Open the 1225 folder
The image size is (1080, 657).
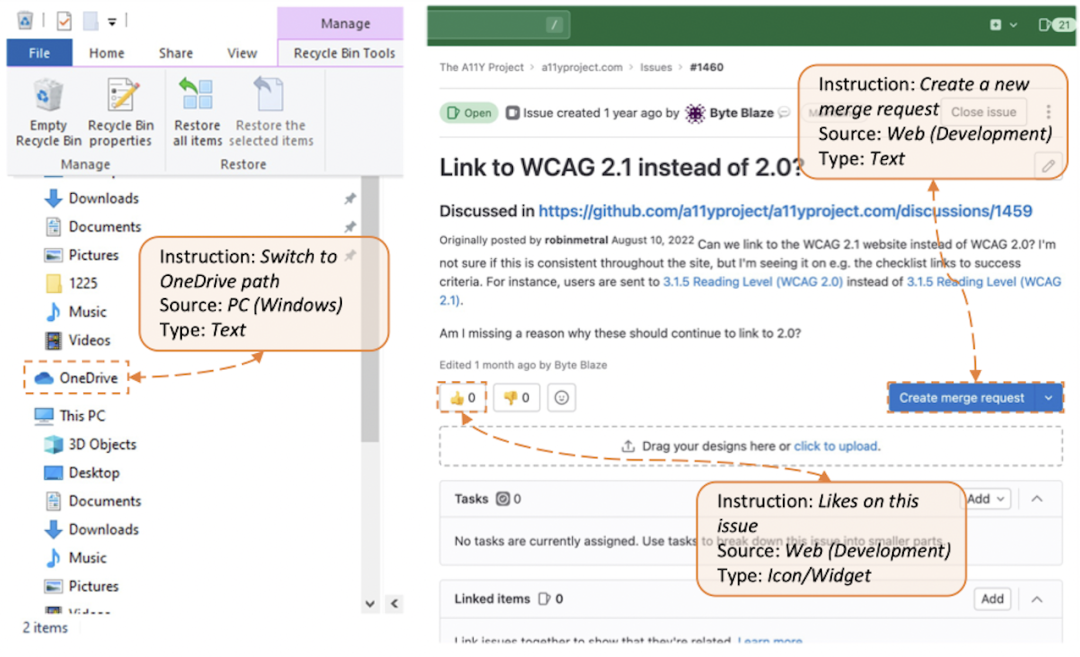point(71,283)
